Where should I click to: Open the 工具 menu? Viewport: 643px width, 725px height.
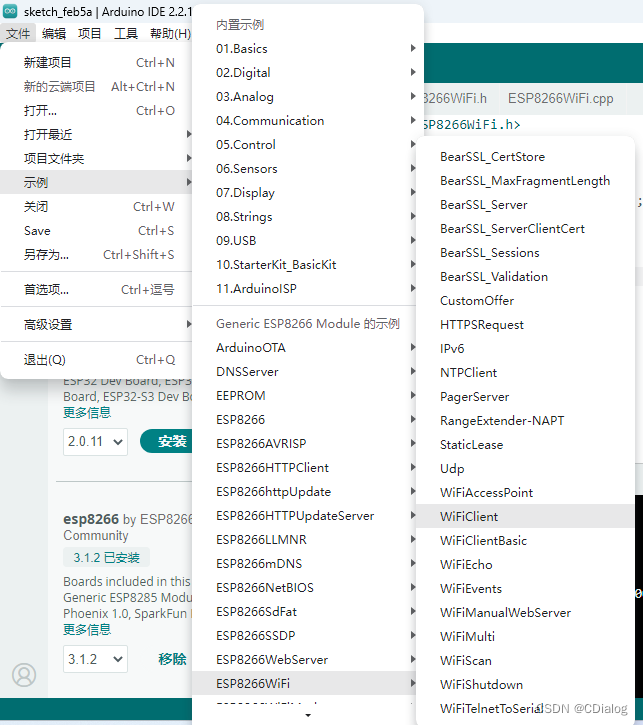click(126, 33)
